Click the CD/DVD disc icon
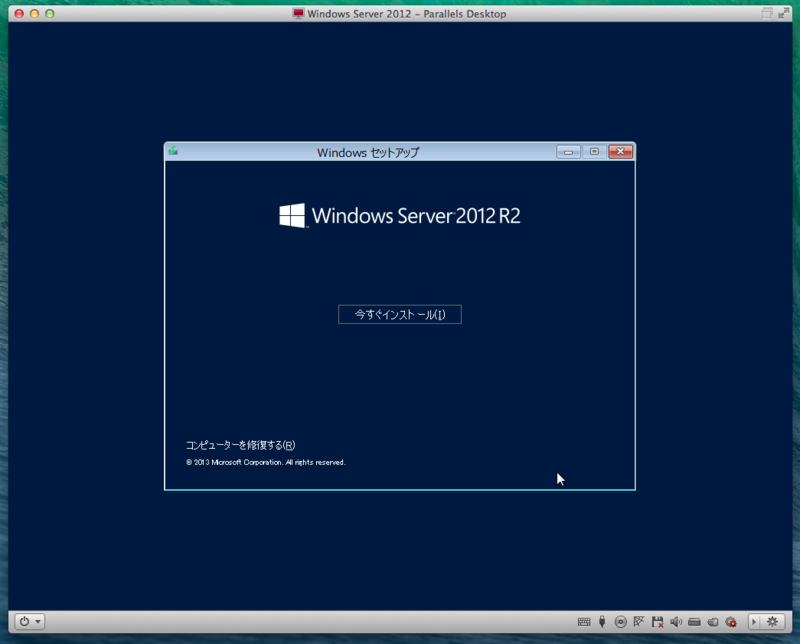800x644 pixels. (x=620, y=622)
